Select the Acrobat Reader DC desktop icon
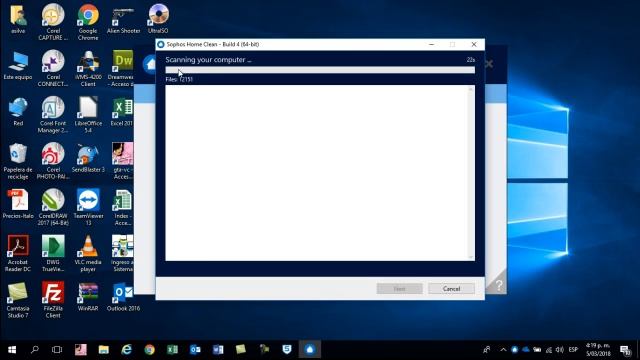Viewport: 640px width, 360px height. pos(18,253)
